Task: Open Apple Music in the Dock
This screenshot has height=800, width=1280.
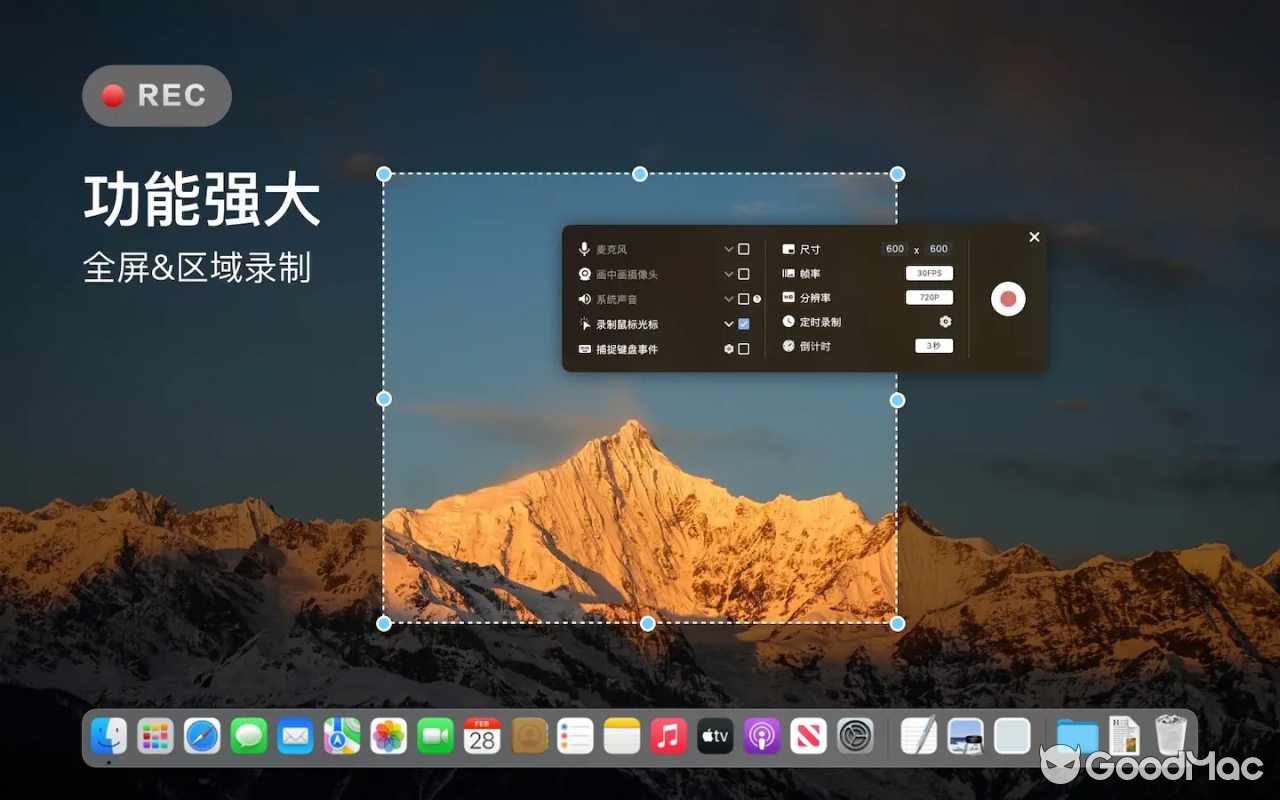Action: (668, 737)
